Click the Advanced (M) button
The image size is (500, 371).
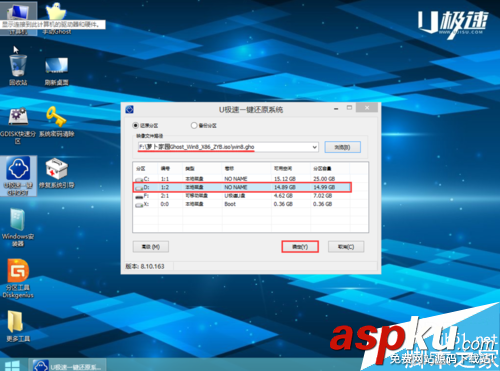coord(151,247)
